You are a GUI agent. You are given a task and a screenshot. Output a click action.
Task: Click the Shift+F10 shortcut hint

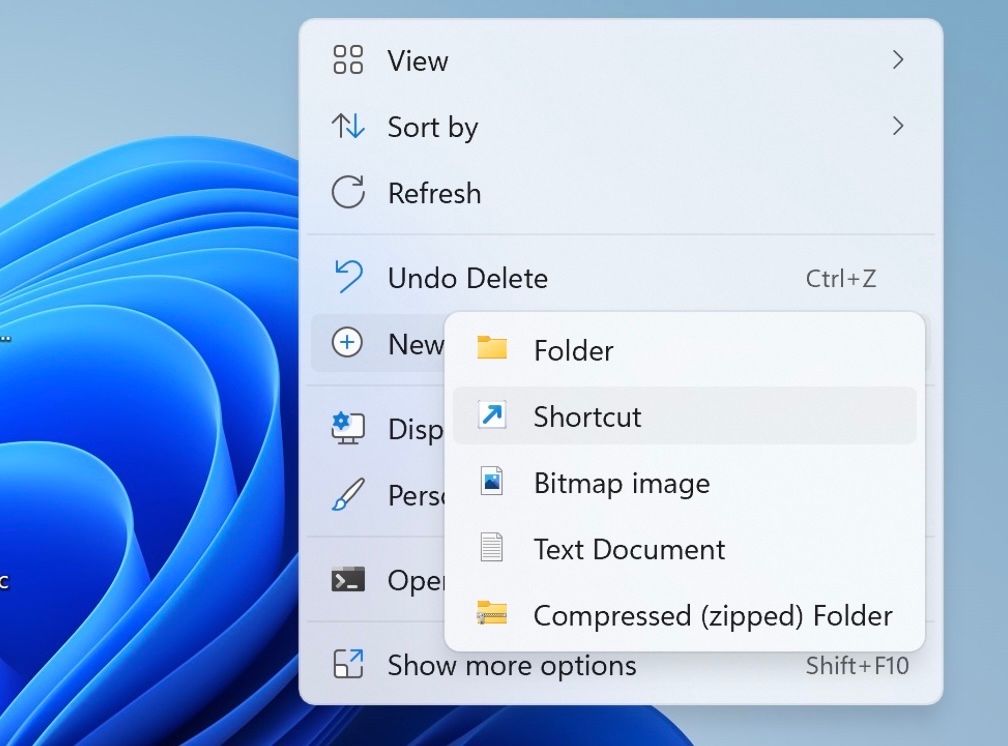[x=858, y=666]
